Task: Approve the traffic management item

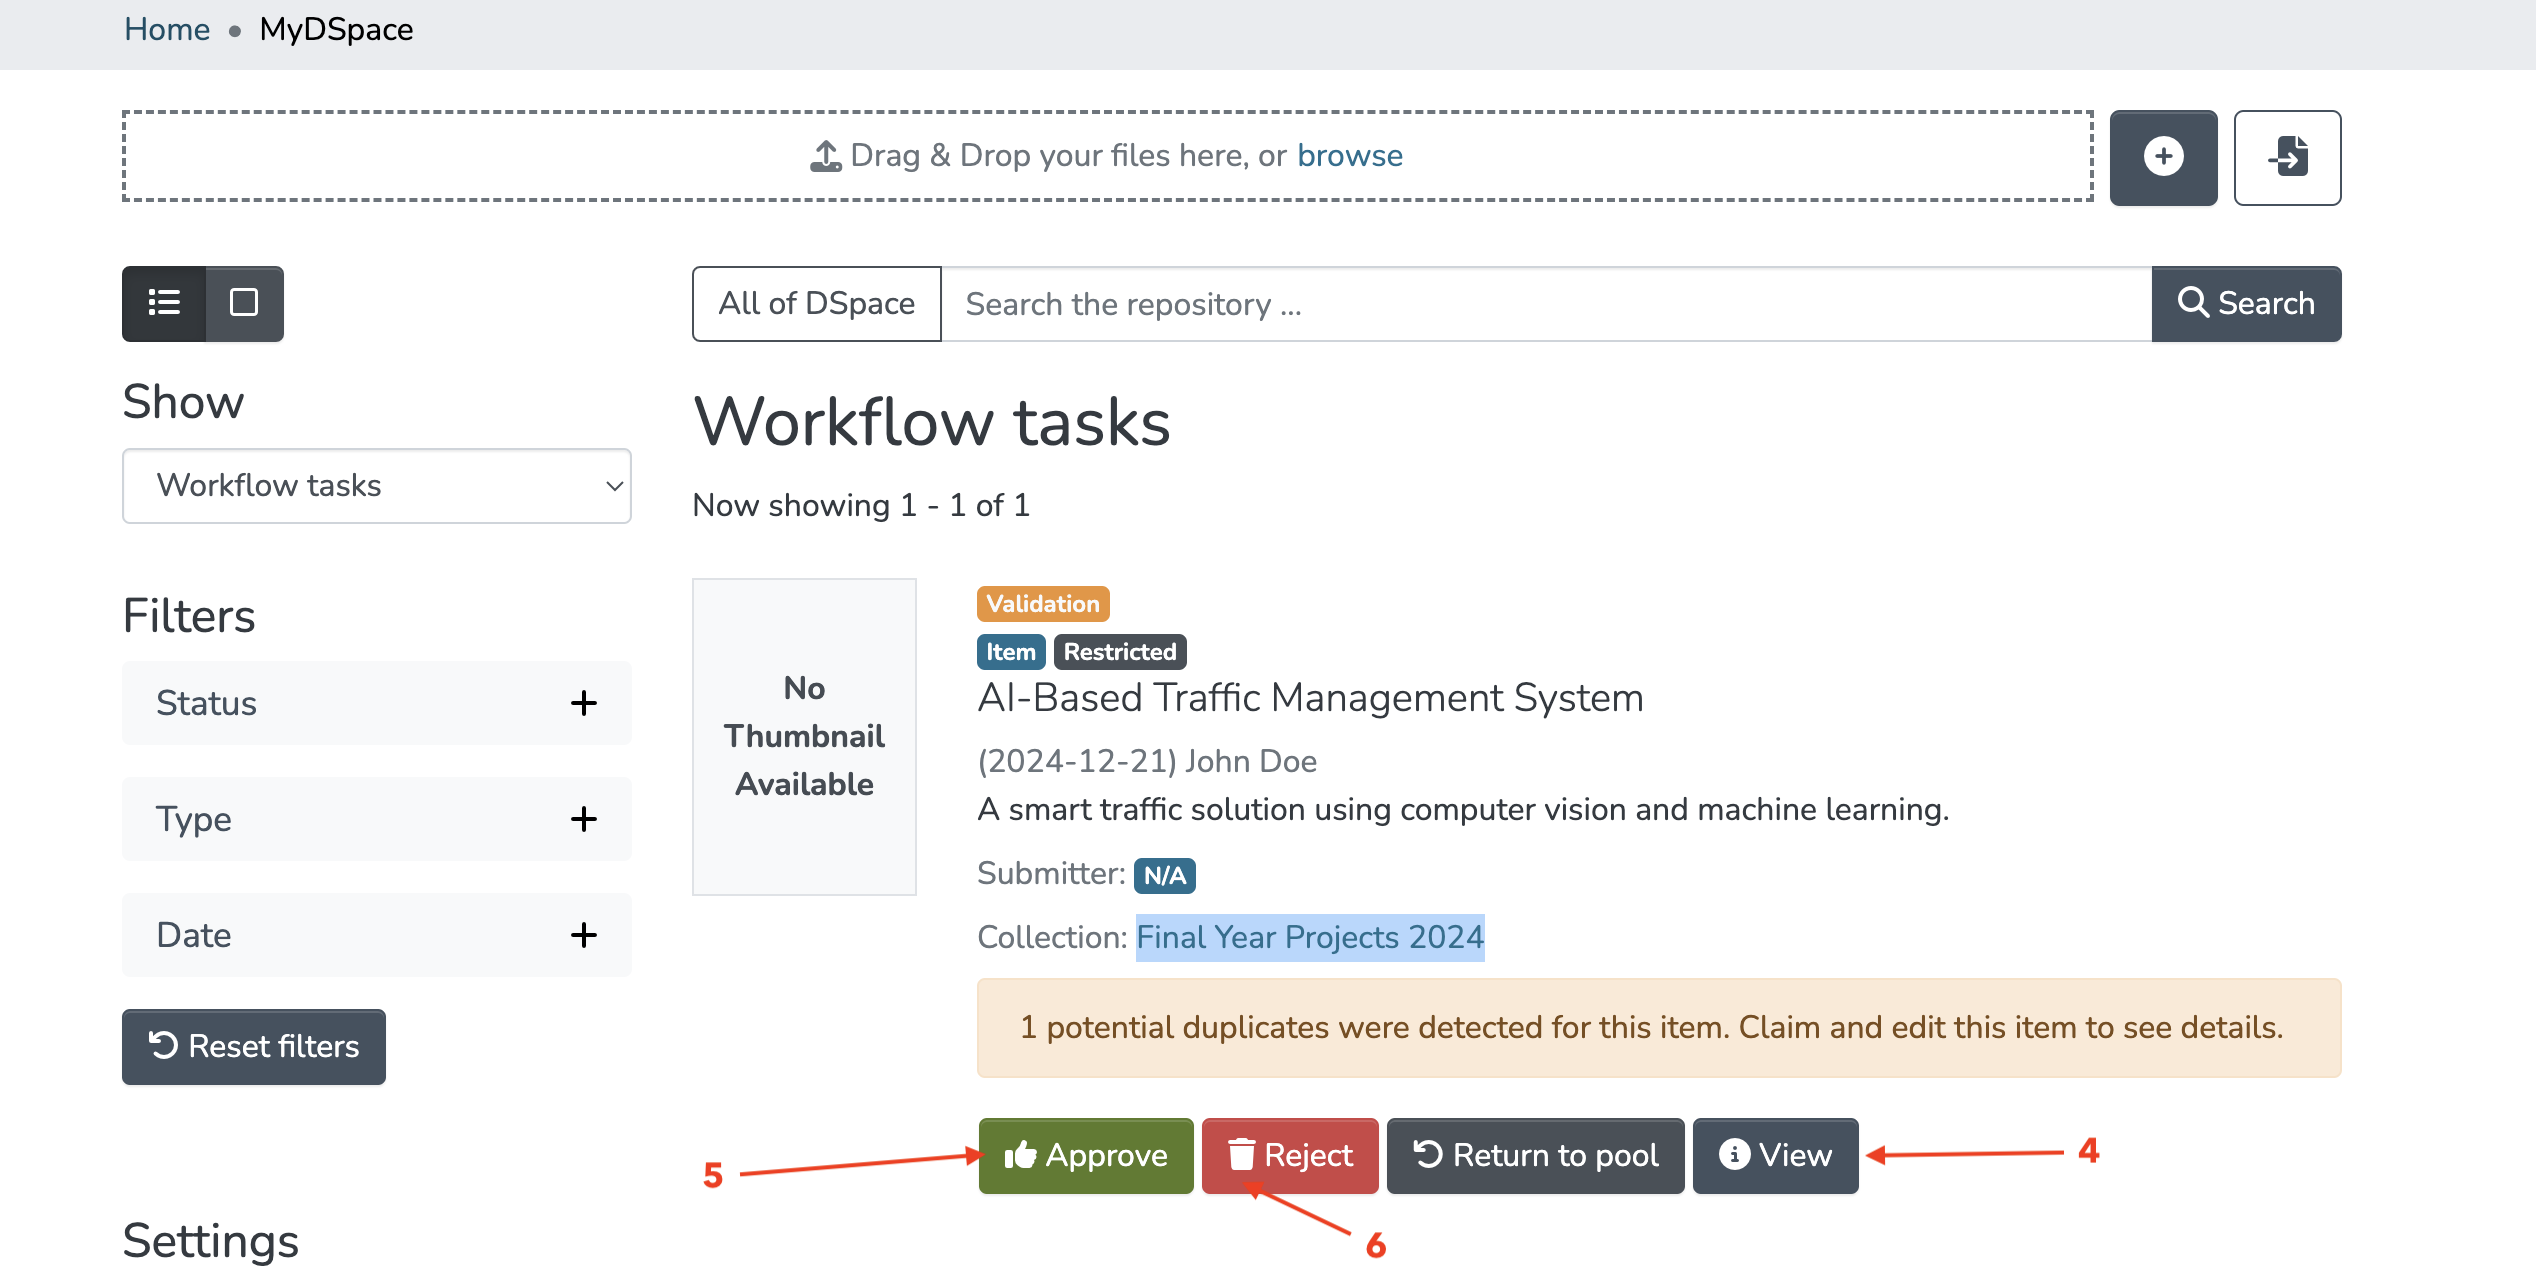Action: 1085,1155
